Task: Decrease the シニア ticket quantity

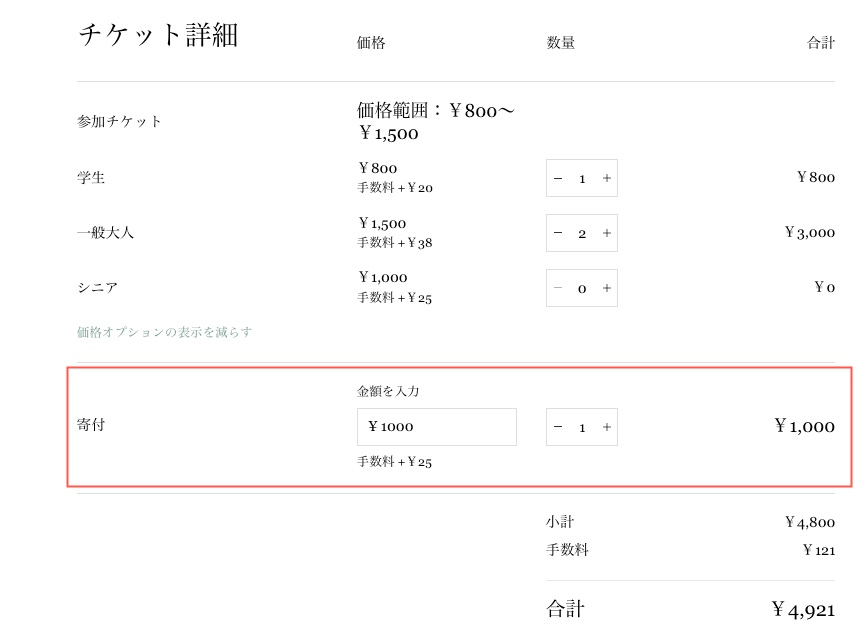Action: pos(558,288)
